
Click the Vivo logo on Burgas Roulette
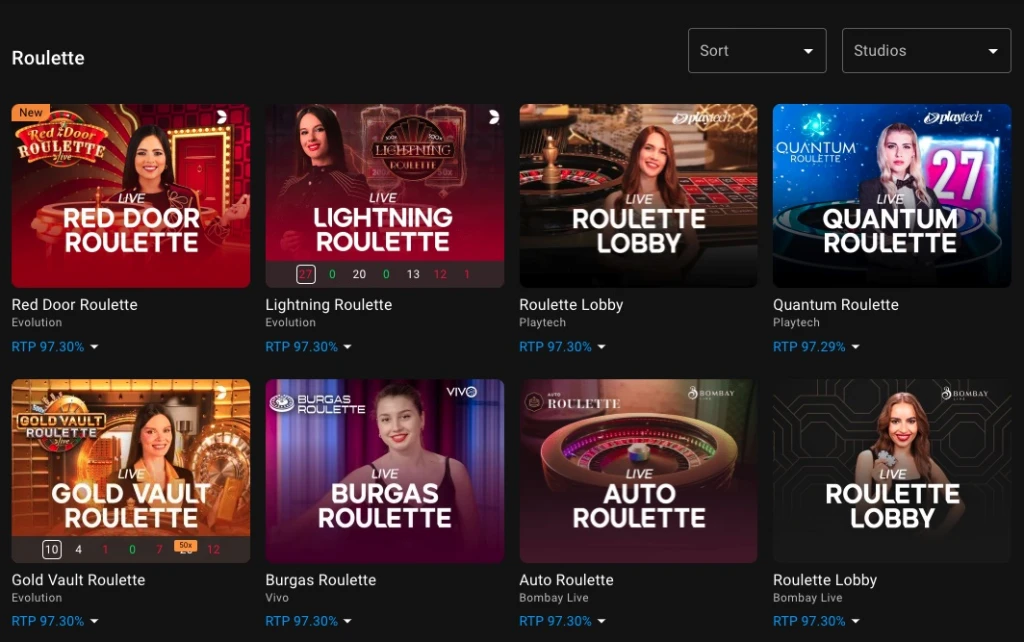click(461, 392)
